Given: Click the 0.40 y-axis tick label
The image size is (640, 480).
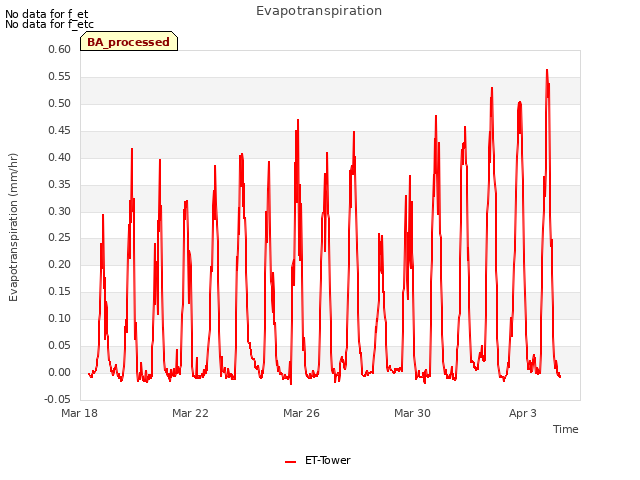Looking at the screenshot, I should pos(60,158).
